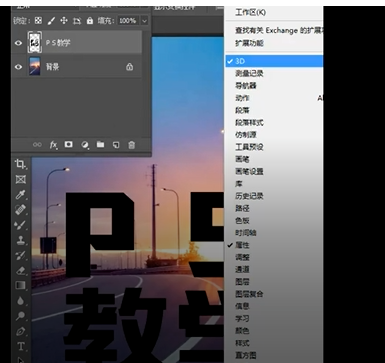The width and height of the screenshot is (385, 363).
Task: Select the History Brush tool
Action: pos(21,255)
